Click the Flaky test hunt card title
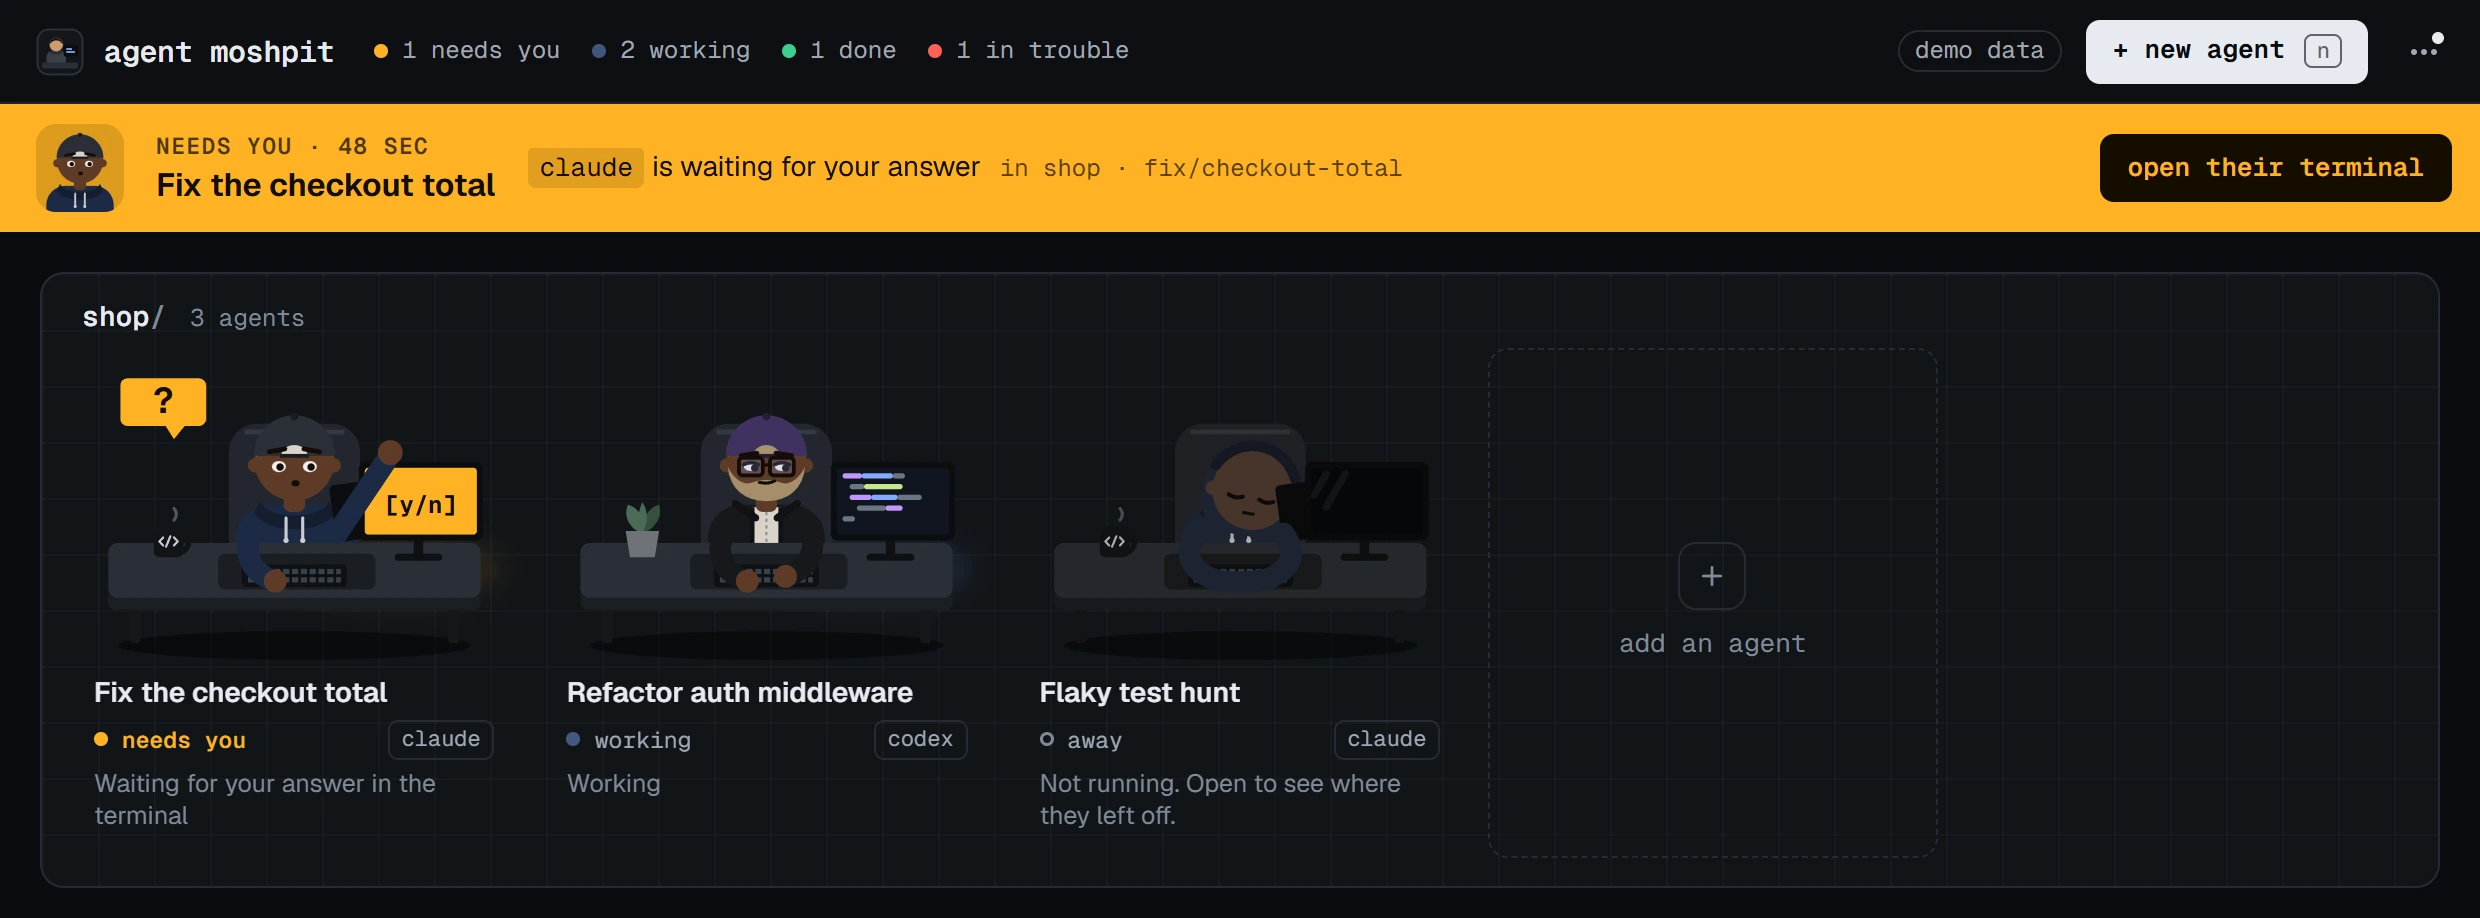 (1140, 692)
